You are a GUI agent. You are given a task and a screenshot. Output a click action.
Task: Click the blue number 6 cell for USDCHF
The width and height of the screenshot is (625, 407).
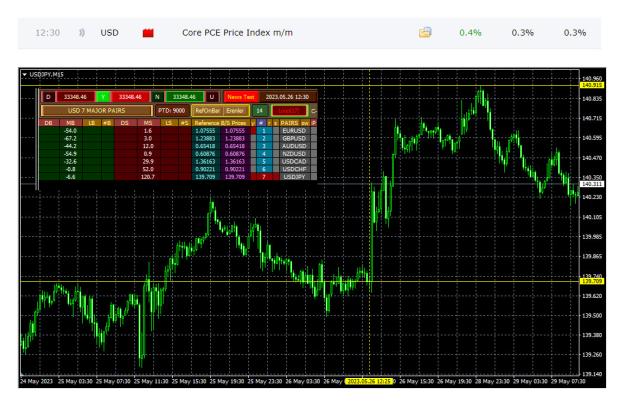(x=264, y=169)
